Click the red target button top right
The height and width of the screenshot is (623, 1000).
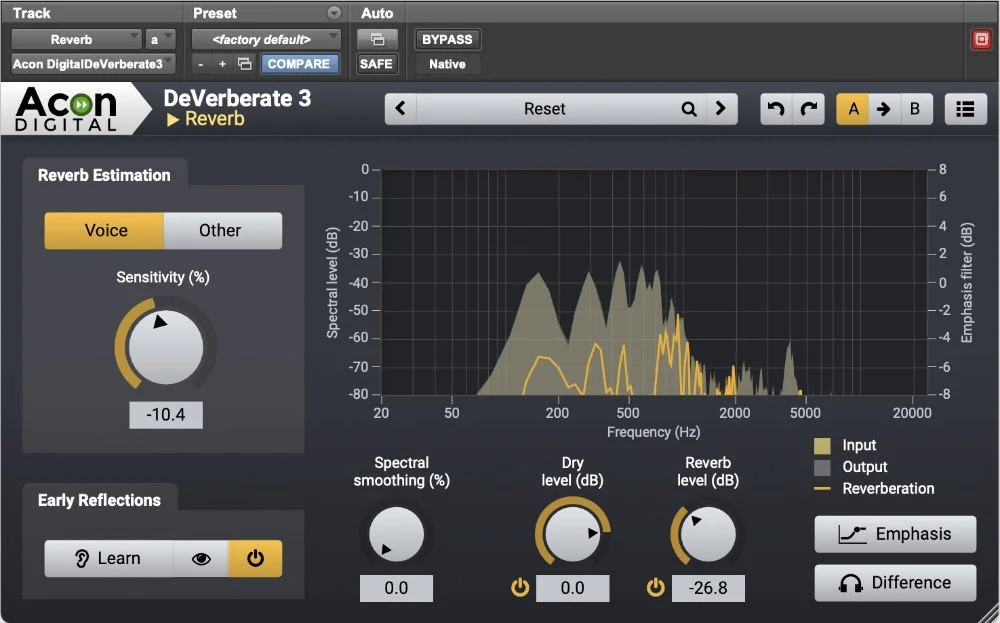pyautogui.click(x=981, y=40)
